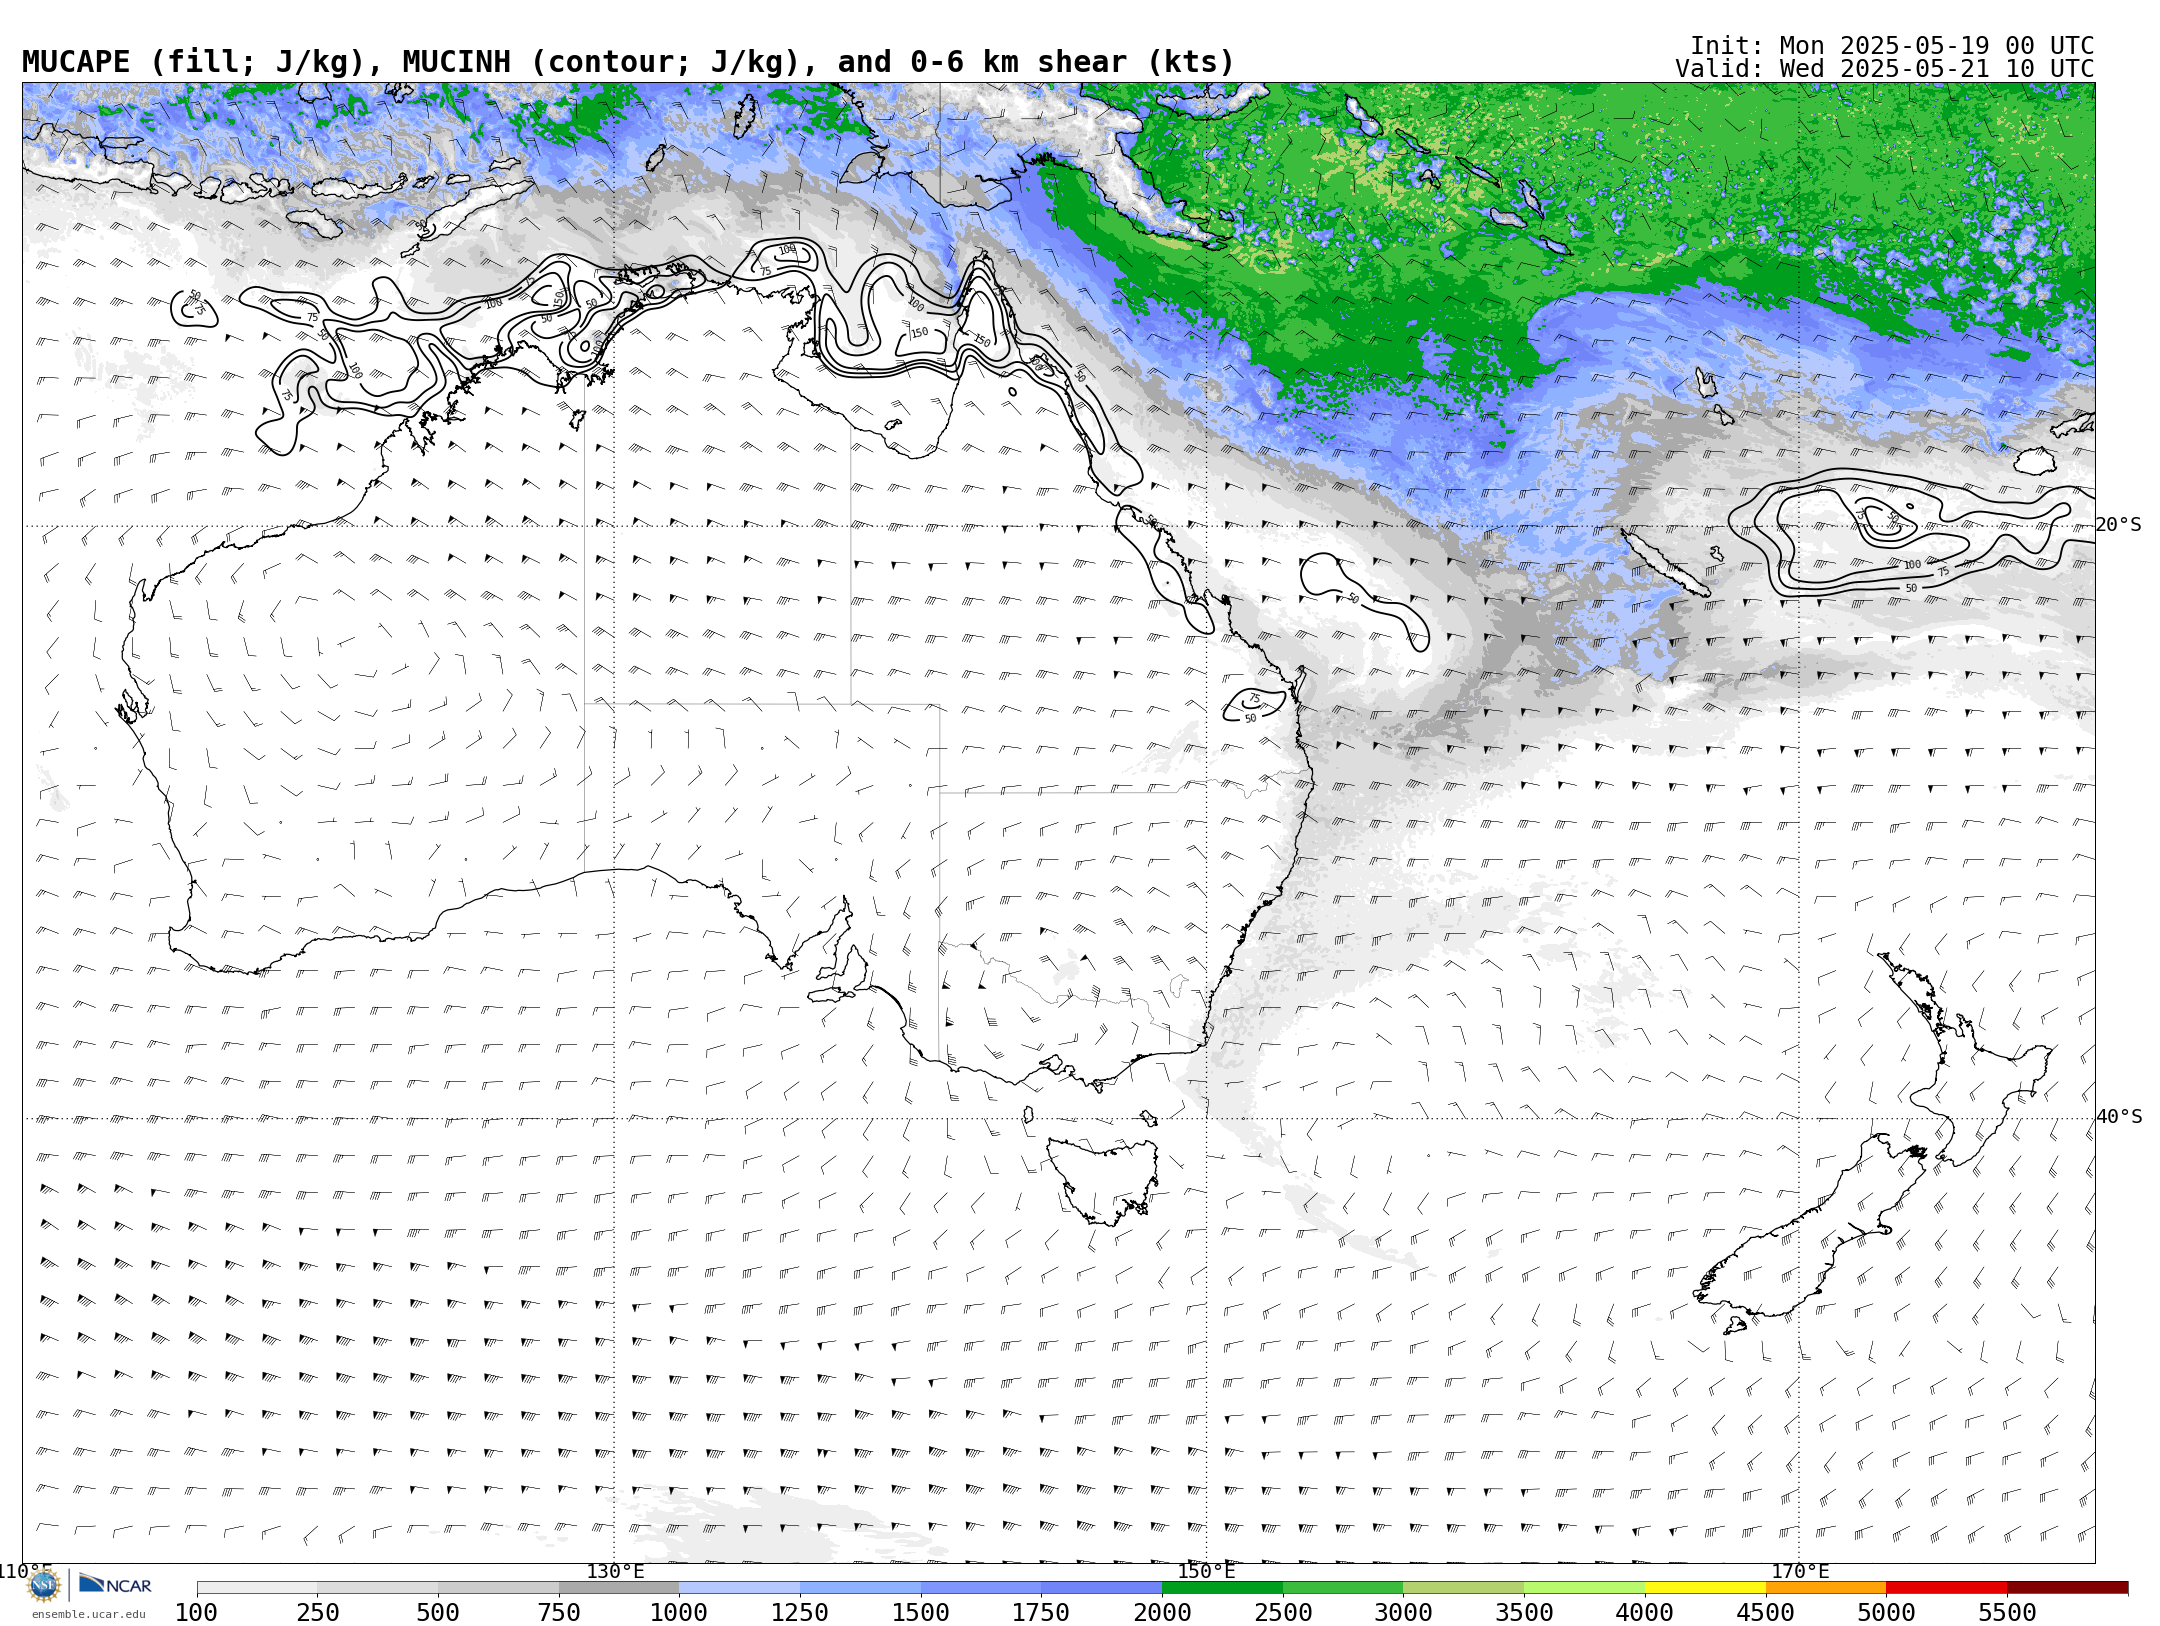Pick the olive green 3000–3500 colorbar swatch
This screenshot has height=1626, width=2160.
[x=1464, y=1588]
